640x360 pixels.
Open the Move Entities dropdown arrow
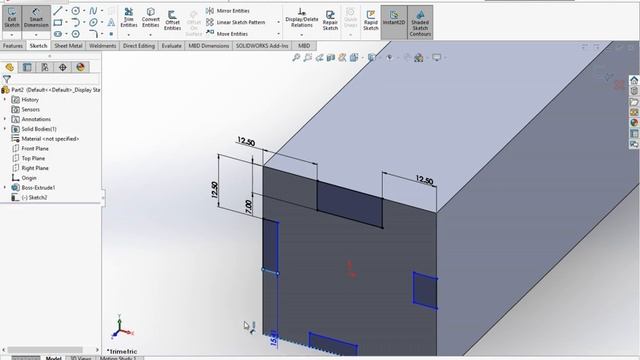279,33
